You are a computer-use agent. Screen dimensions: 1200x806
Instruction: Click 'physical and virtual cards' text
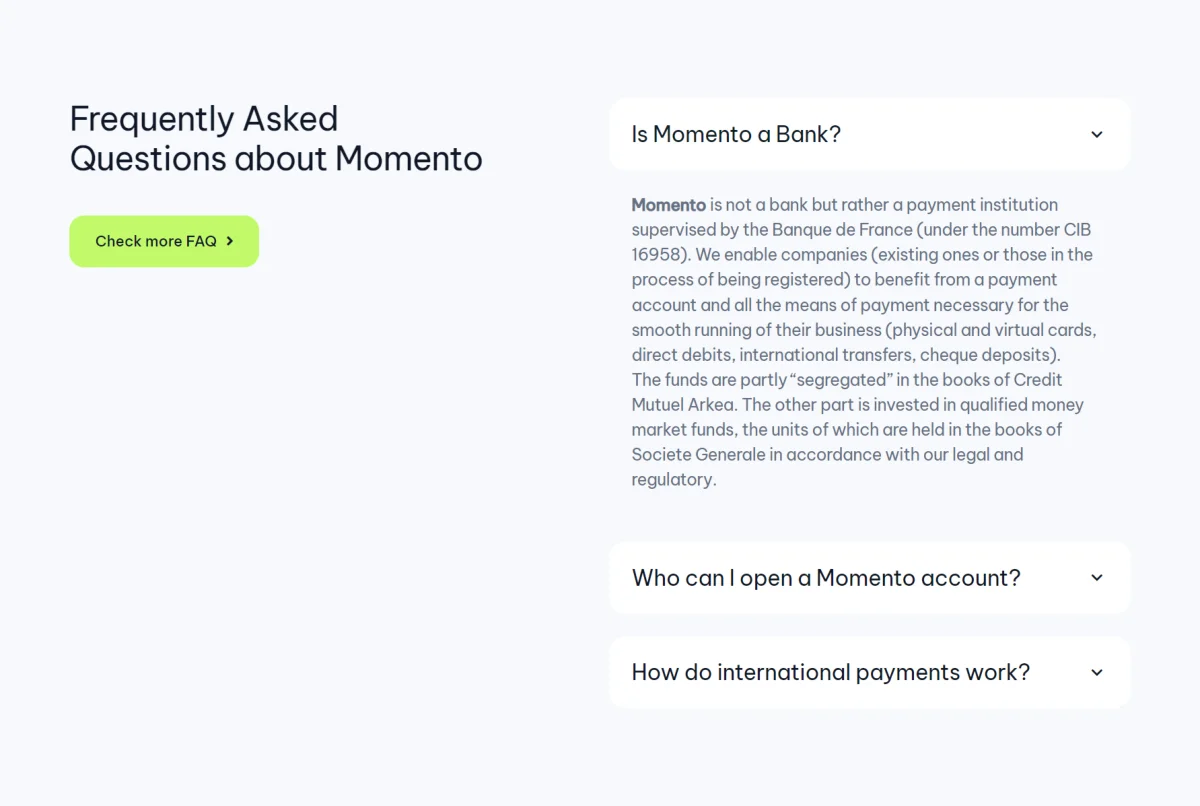tap(994, 330)
